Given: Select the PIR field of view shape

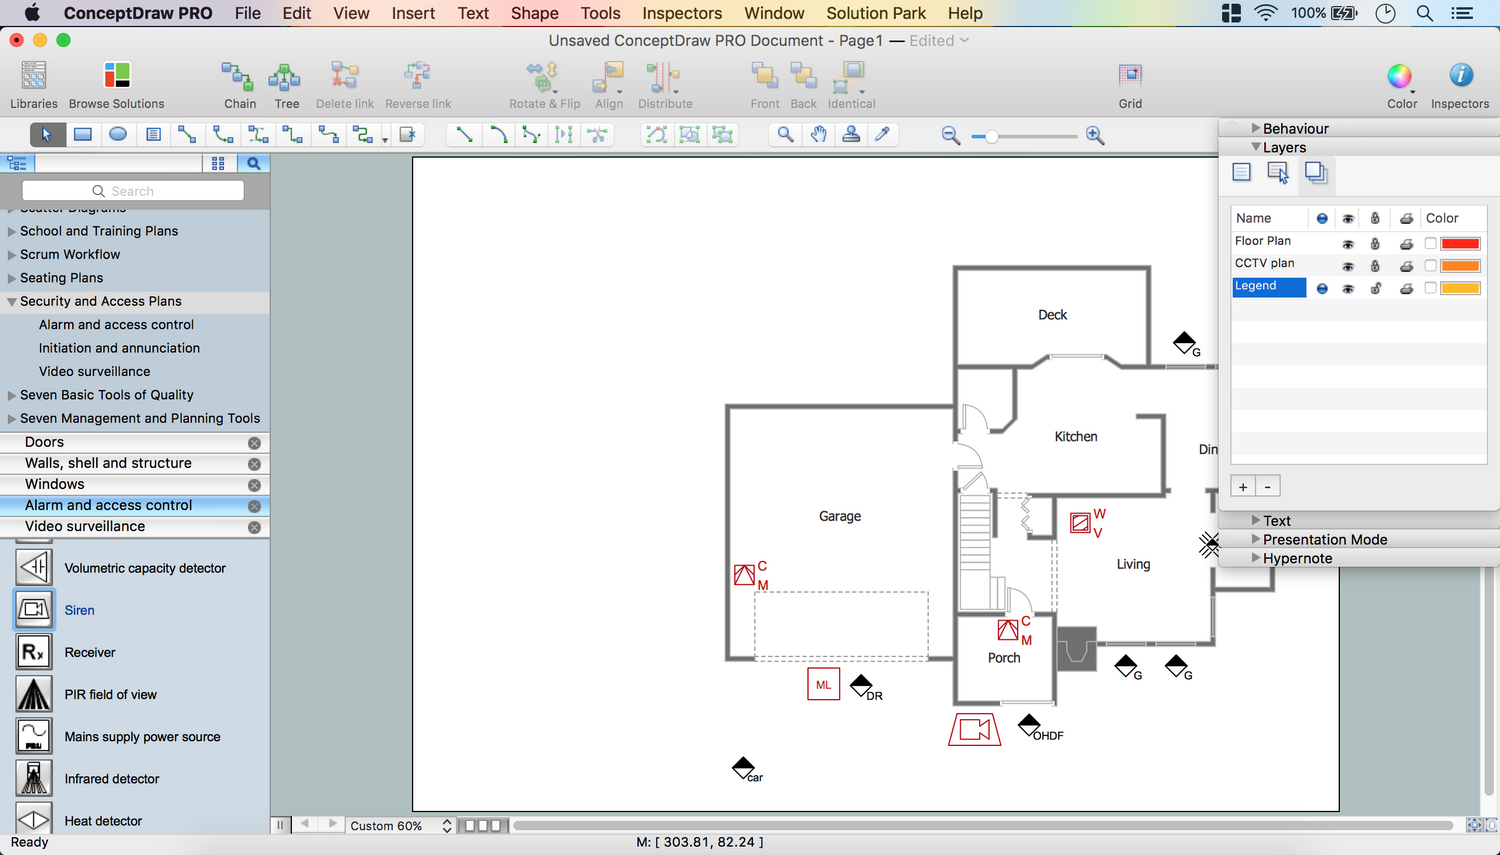Looking at the screenshot, I should click(x=34, y=694).
